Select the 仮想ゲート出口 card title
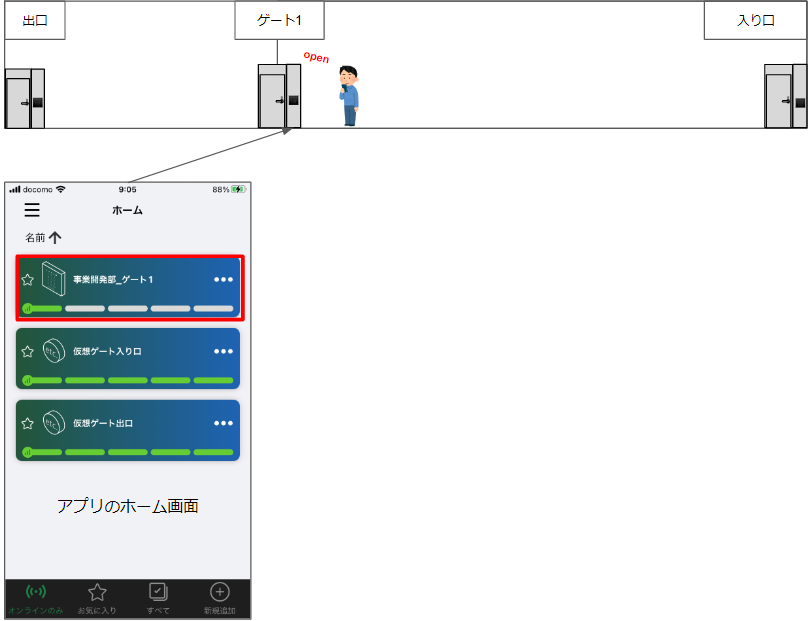Viewport: 811px width, 621px height. click(x=103, y=423)
